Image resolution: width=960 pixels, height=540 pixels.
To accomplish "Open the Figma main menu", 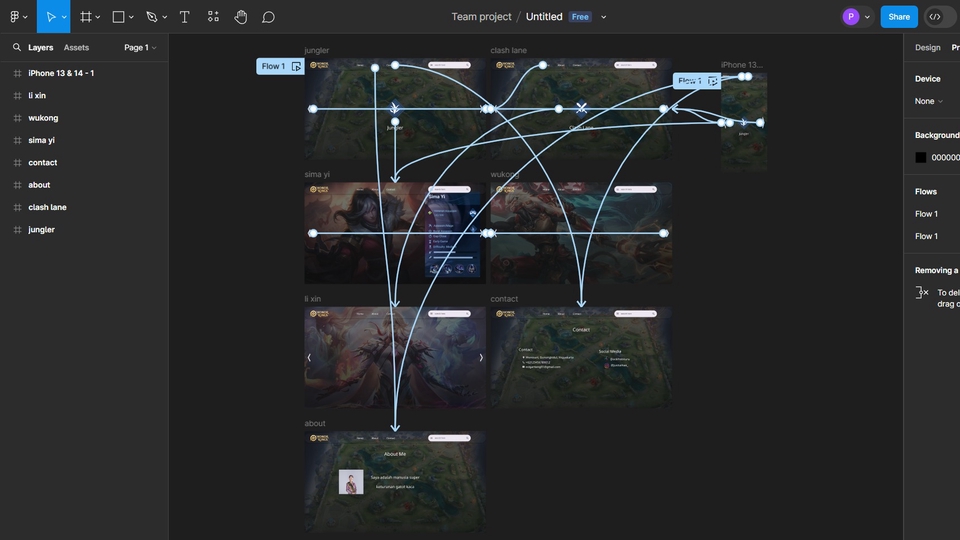I will 14,17.
